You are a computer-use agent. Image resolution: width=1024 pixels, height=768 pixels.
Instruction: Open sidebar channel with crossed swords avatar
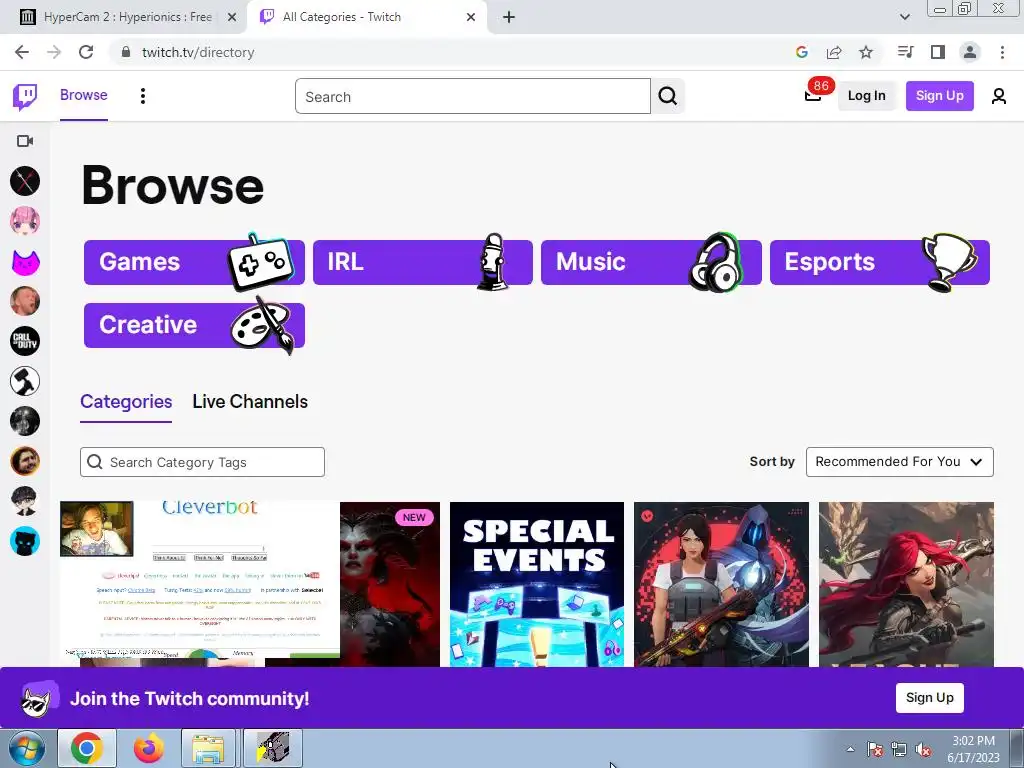25,181
